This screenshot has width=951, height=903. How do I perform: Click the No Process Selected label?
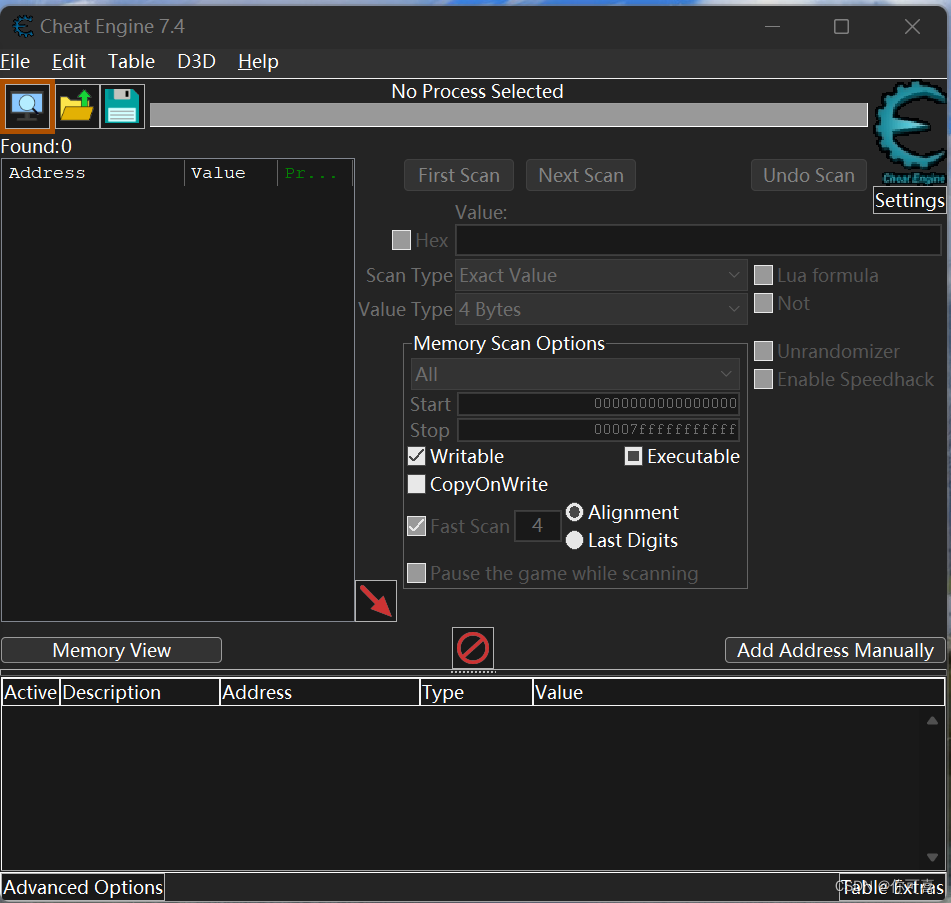[477, 91]
